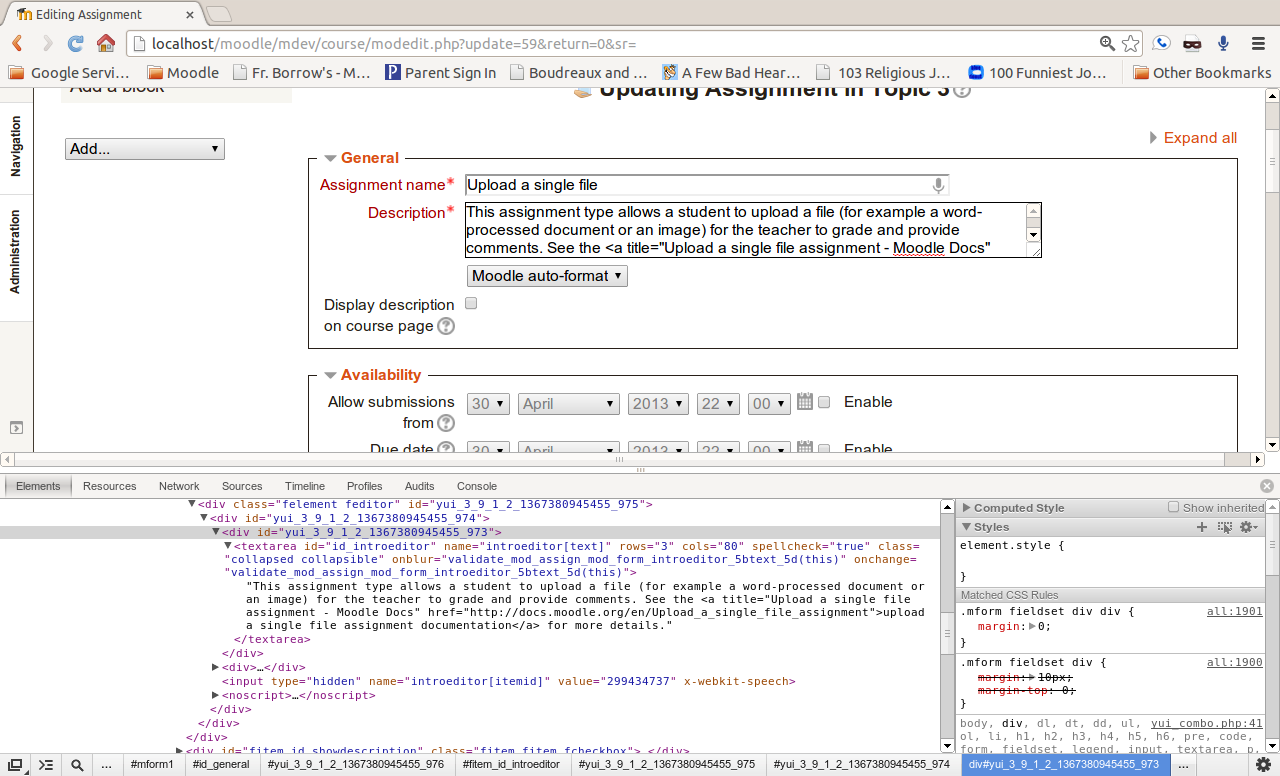Go to the browser home page icon
This screenshot has height=776, width=1280.
[x=105, y=43]
